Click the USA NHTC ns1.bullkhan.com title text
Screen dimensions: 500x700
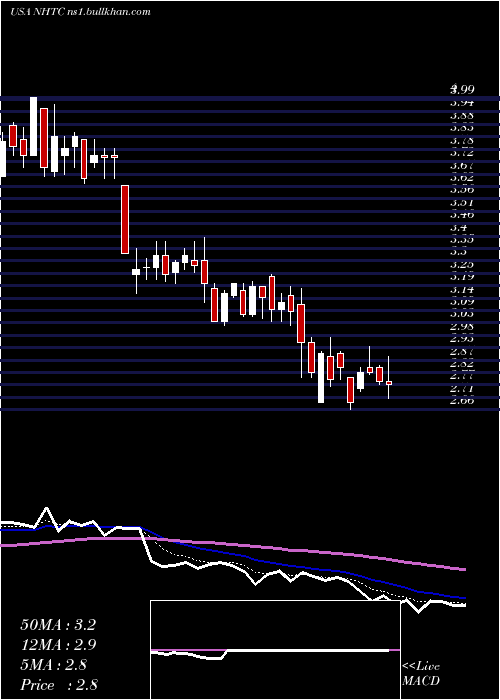[x=80, y=12]
